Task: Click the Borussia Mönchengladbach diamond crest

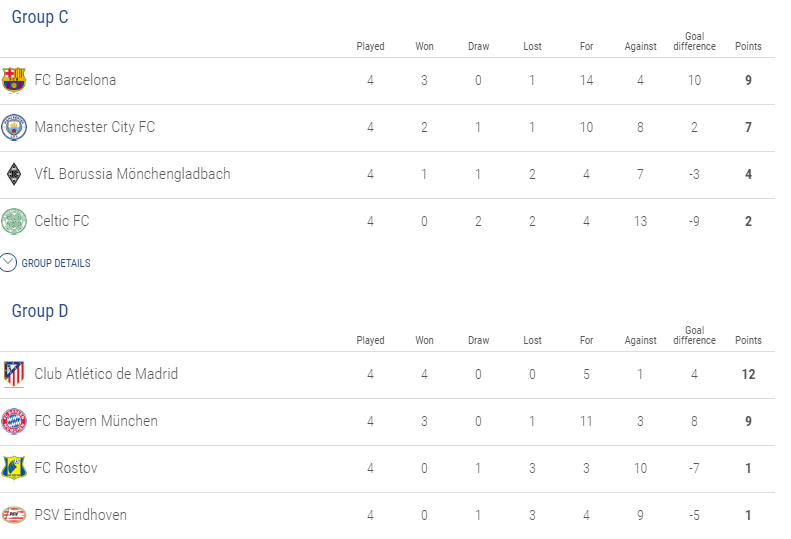Action: click(14, 174)
